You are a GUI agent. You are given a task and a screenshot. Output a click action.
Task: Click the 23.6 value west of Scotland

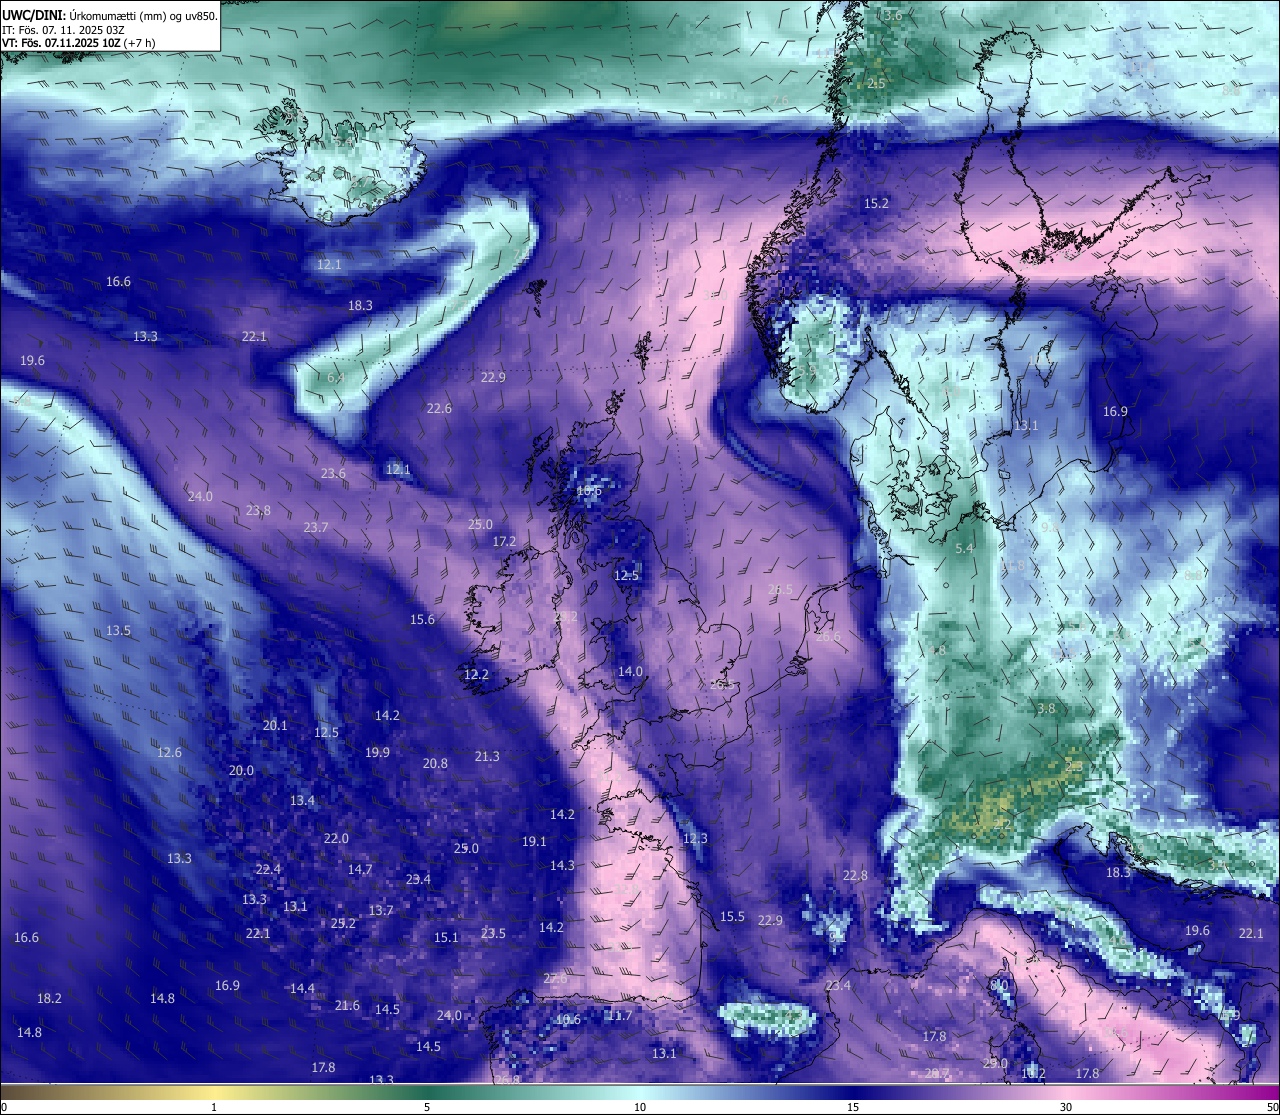click(333, 473)
